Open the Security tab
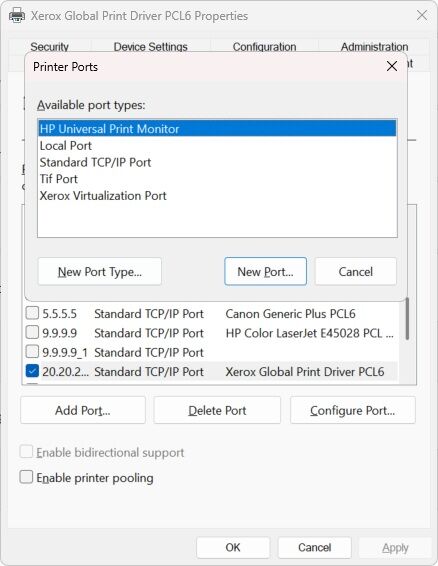The height and width of the screenshot is (566, 438). 49,47
